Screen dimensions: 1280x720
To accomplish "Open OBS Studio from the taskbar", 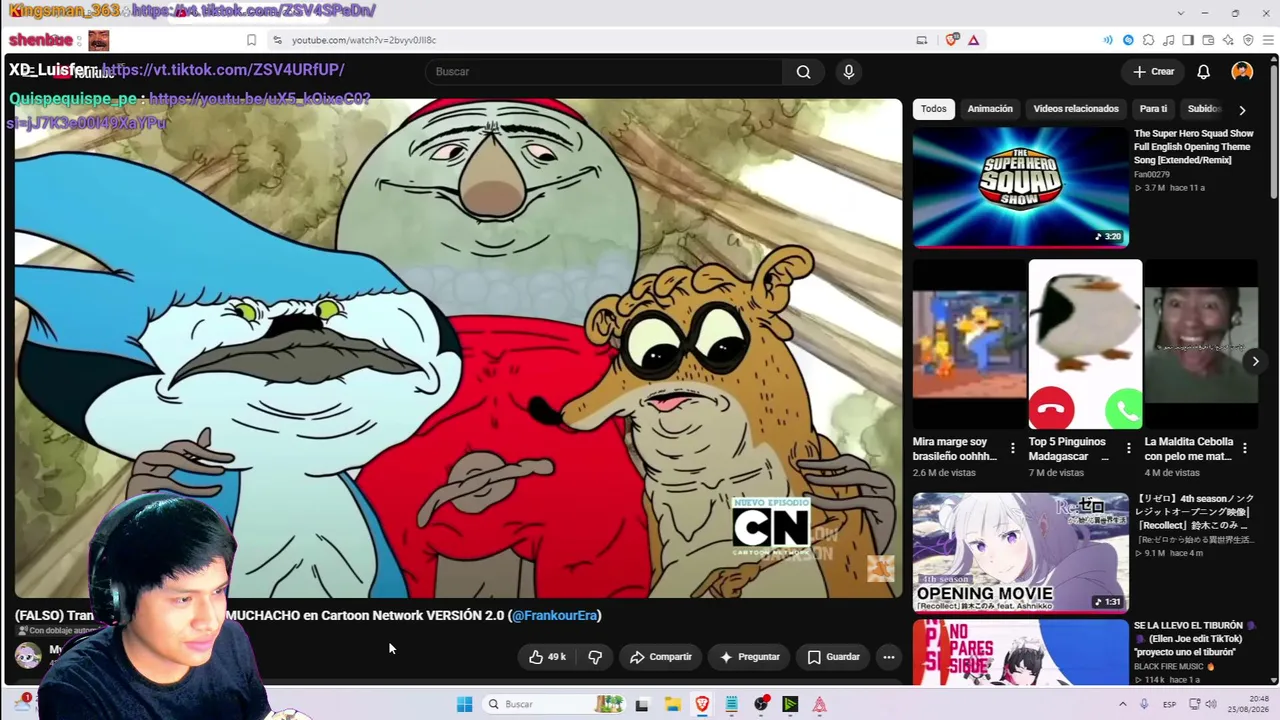I will [x=761, y=704].
